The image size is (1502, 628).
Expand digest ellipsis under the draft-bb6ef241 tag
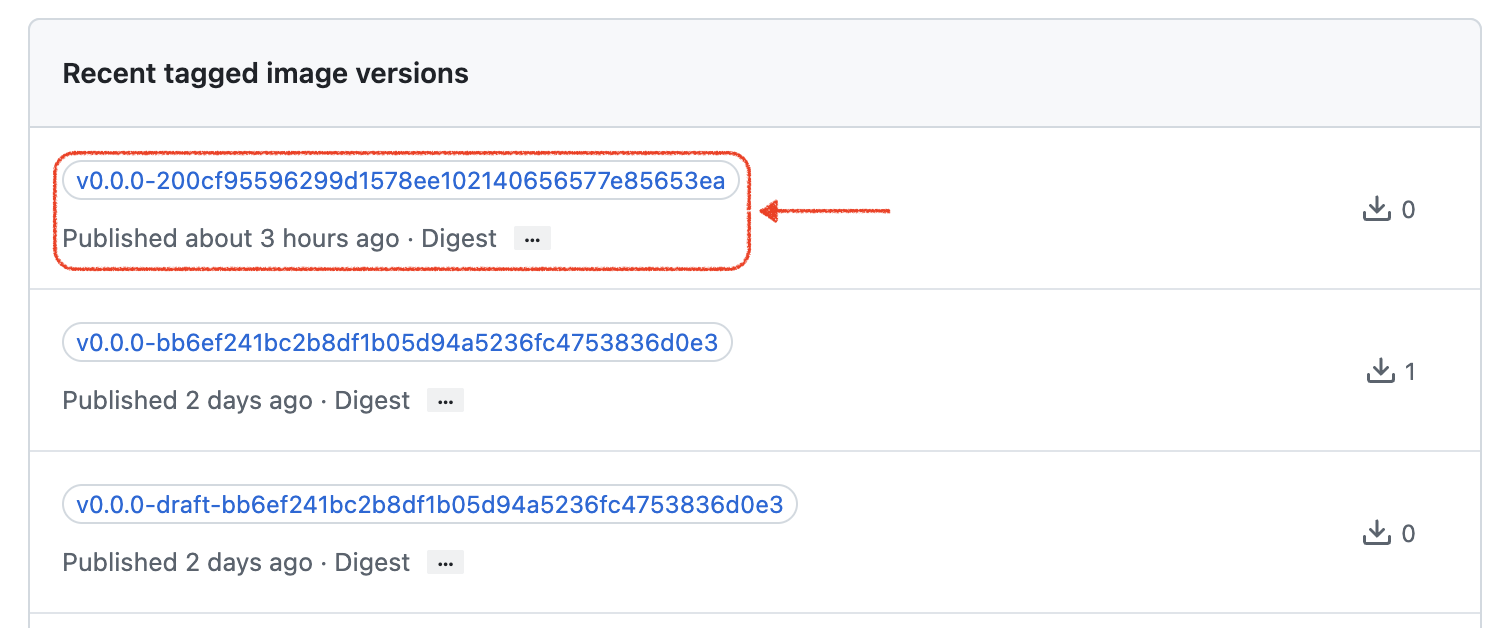pos(445,563)
